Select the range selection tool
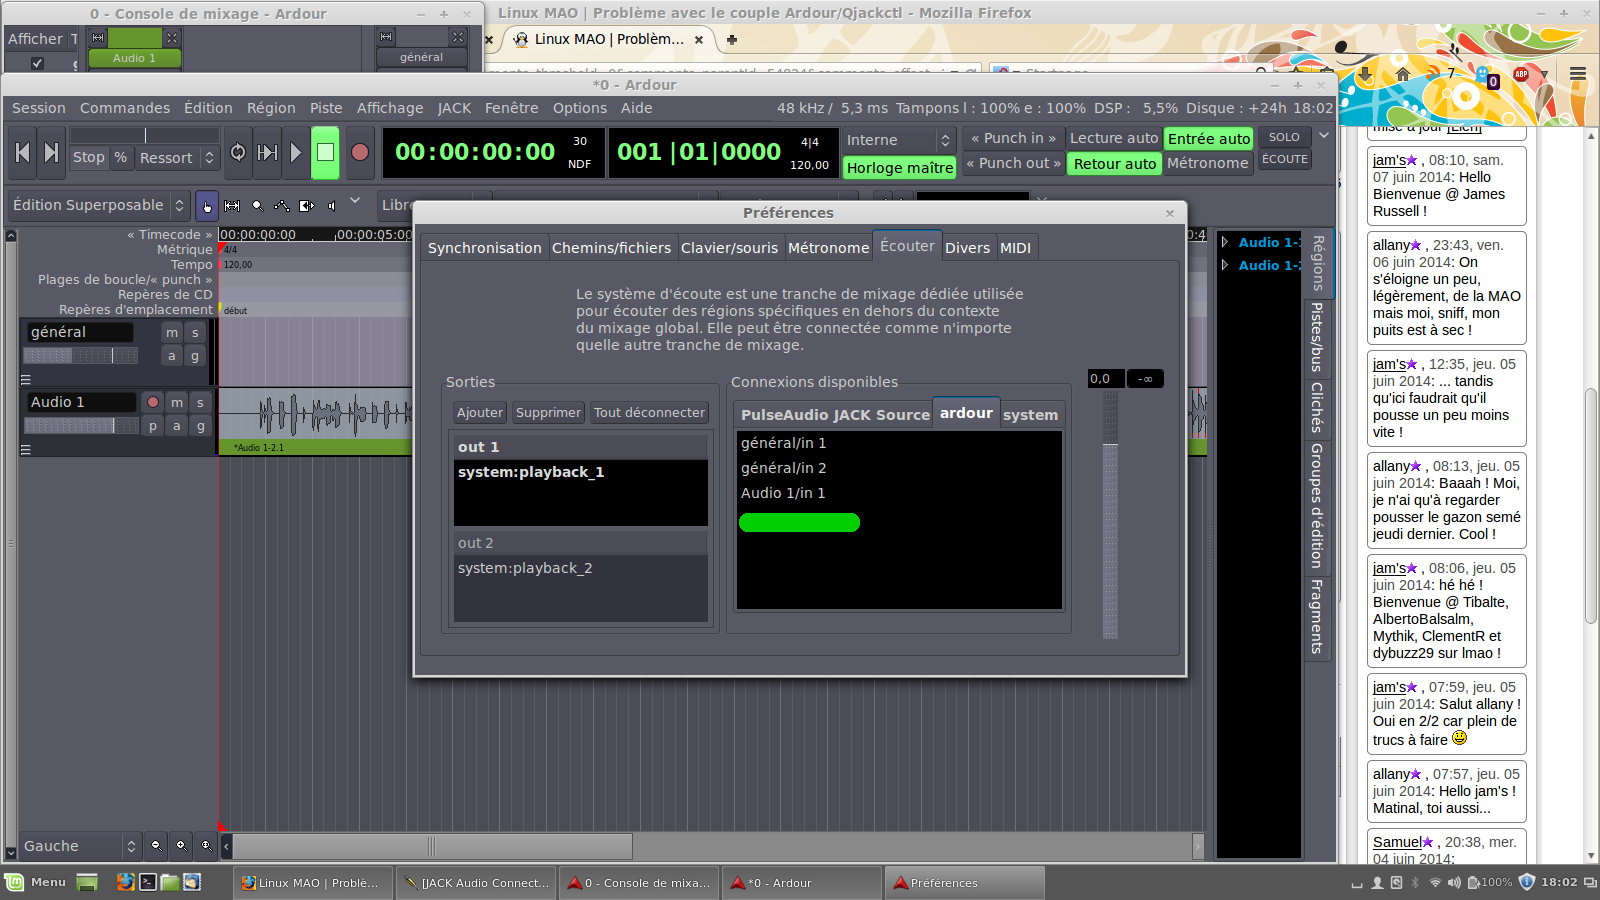Image resolution: width=1600 pixels, height=900 pixels. click(x=232, y=205)
